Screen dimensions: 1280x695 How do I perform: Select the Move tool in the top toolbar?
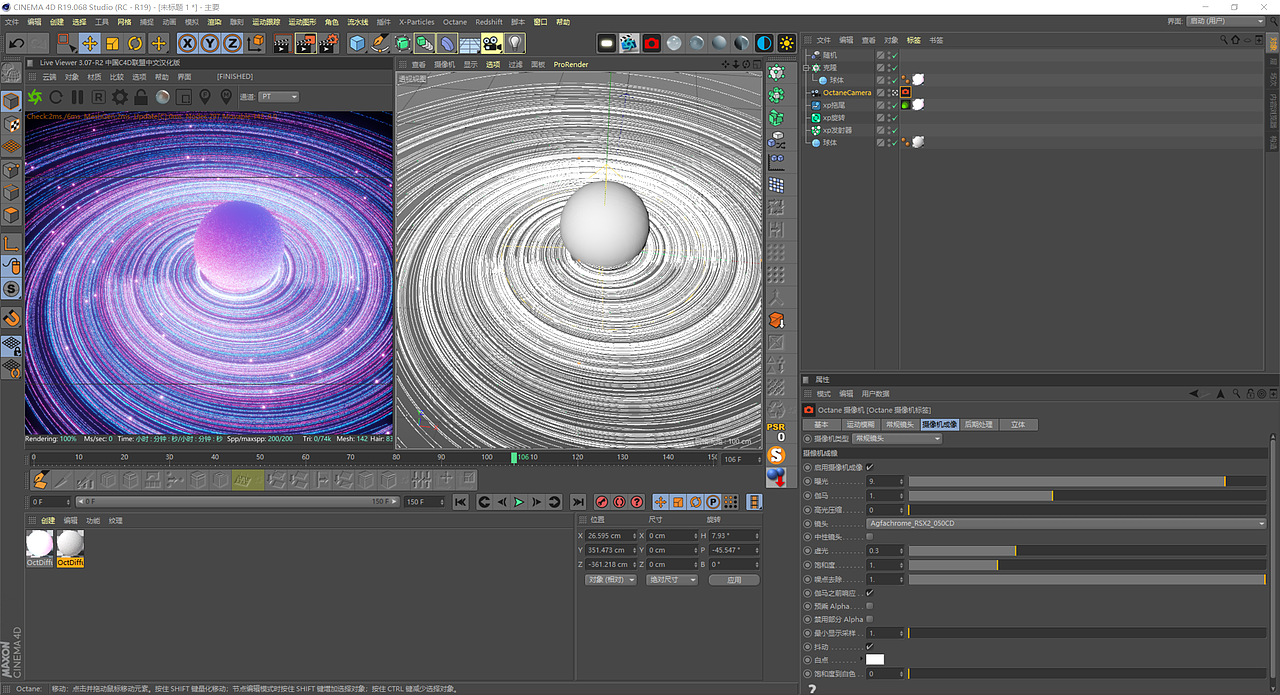coord(90,43)
